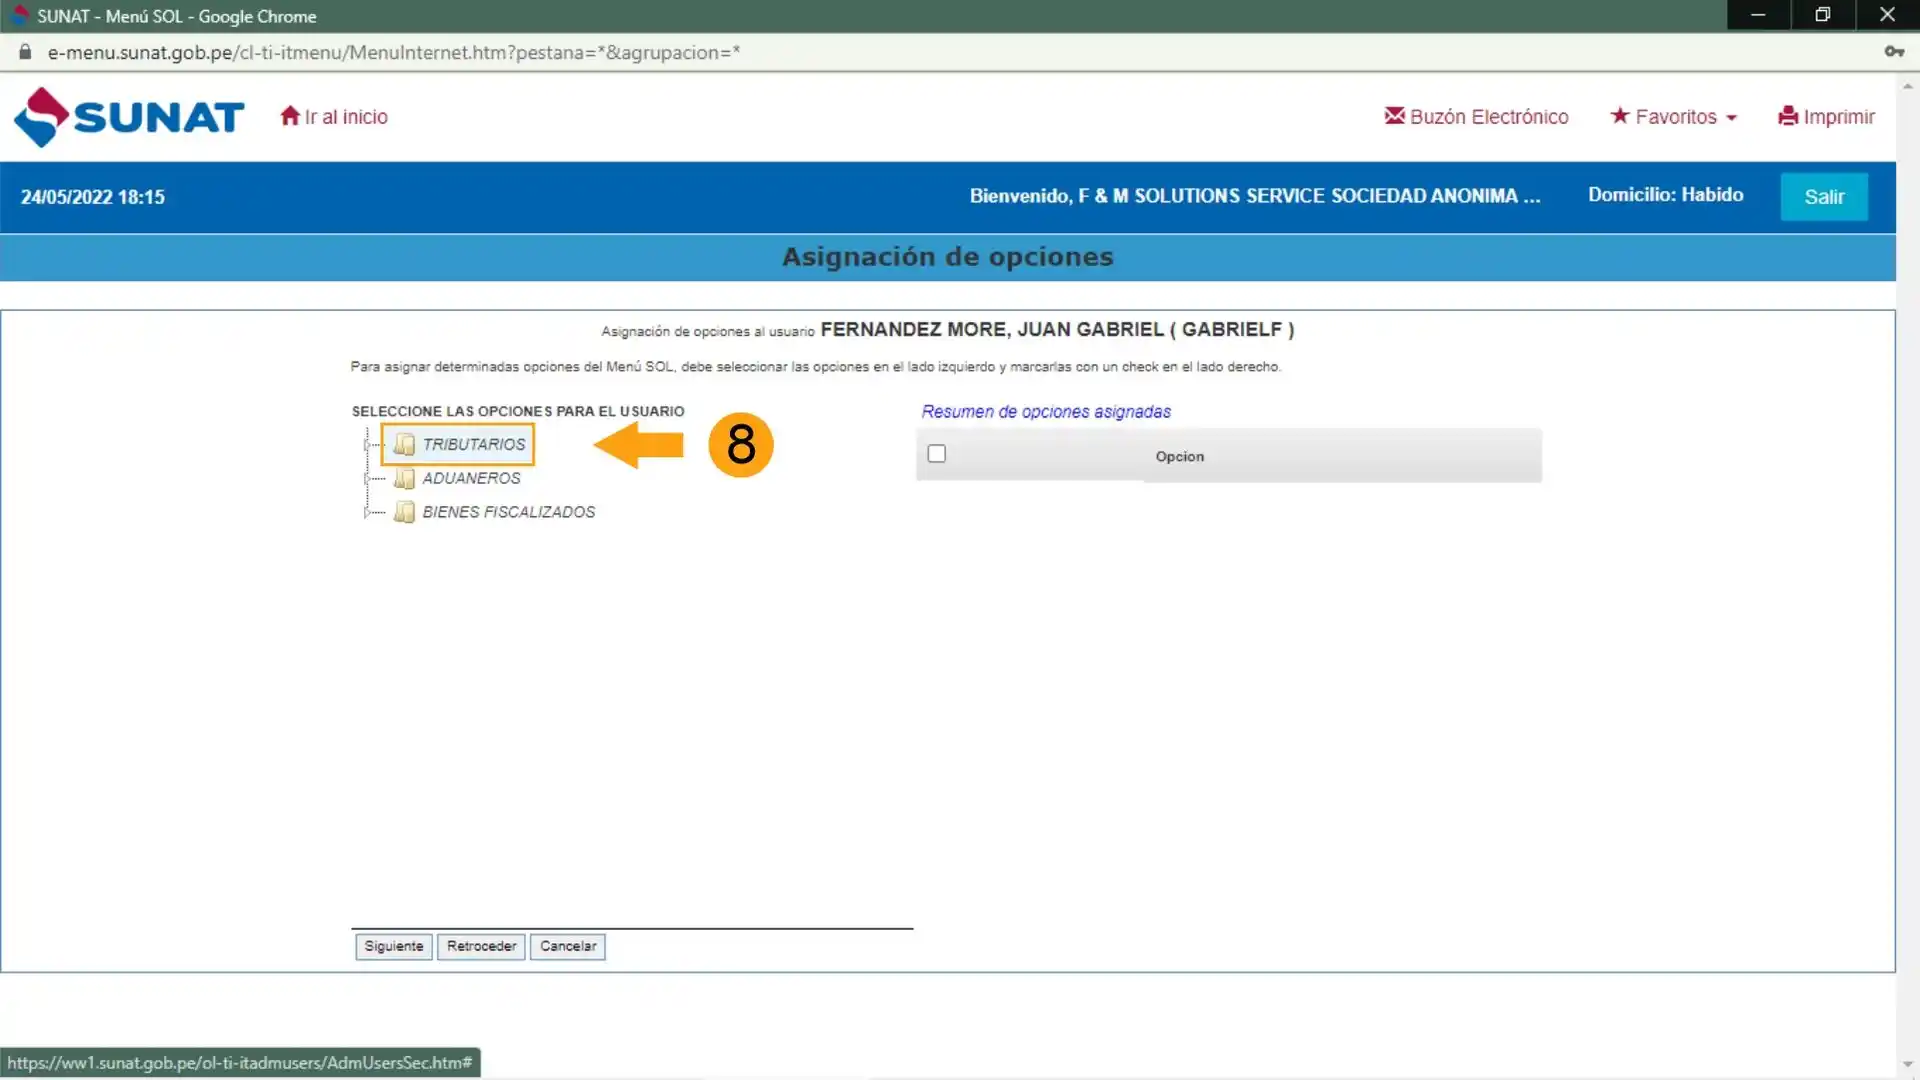This screenshot has width=1920, height=1080.
Task: Expand the BIENES FISCALIZADOS tree node
Action: (x=367, y=512)
